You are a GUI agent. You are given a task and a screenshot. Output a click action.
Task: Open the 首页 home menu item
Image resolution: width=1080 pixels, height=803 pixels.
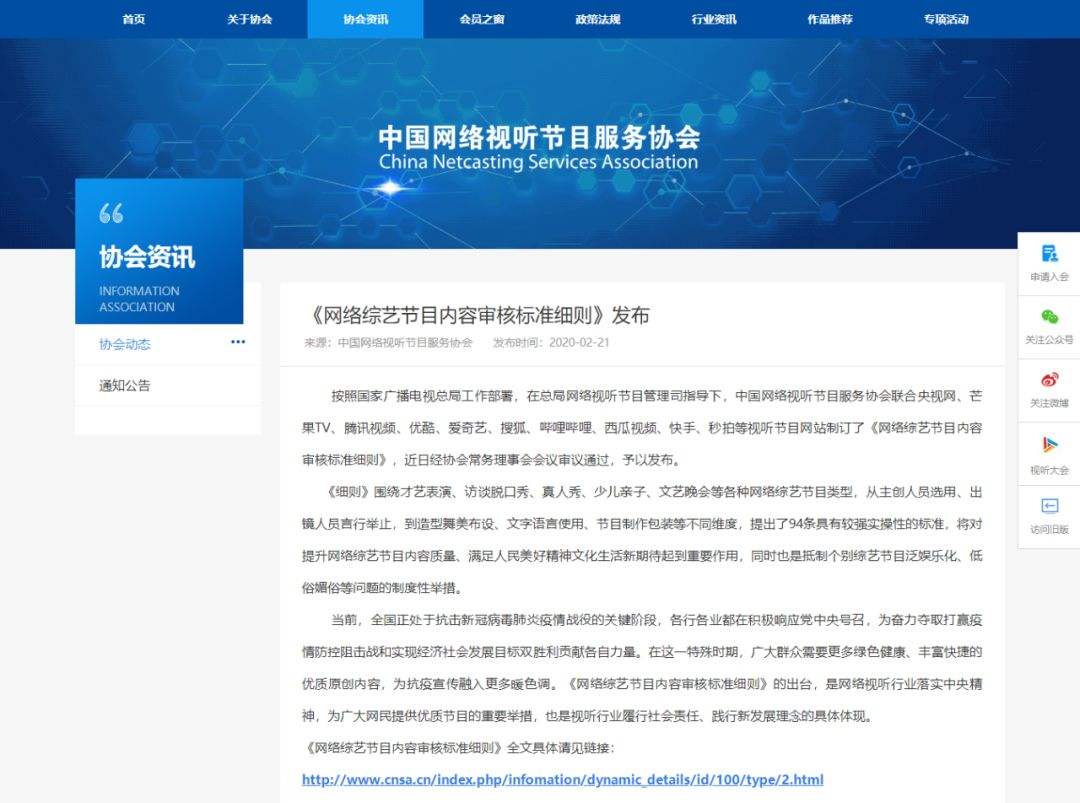point(133,18)
